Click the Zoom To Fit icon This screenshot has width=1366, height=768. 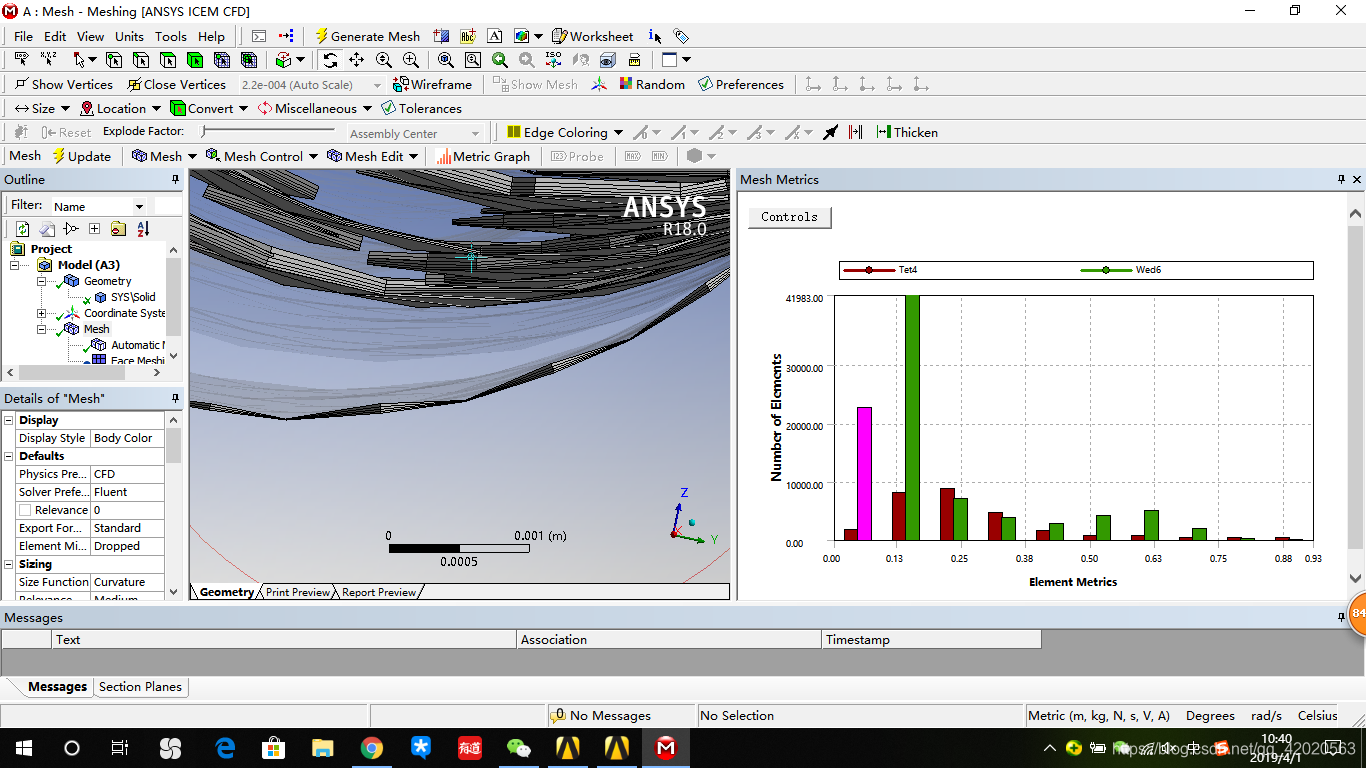446,60
